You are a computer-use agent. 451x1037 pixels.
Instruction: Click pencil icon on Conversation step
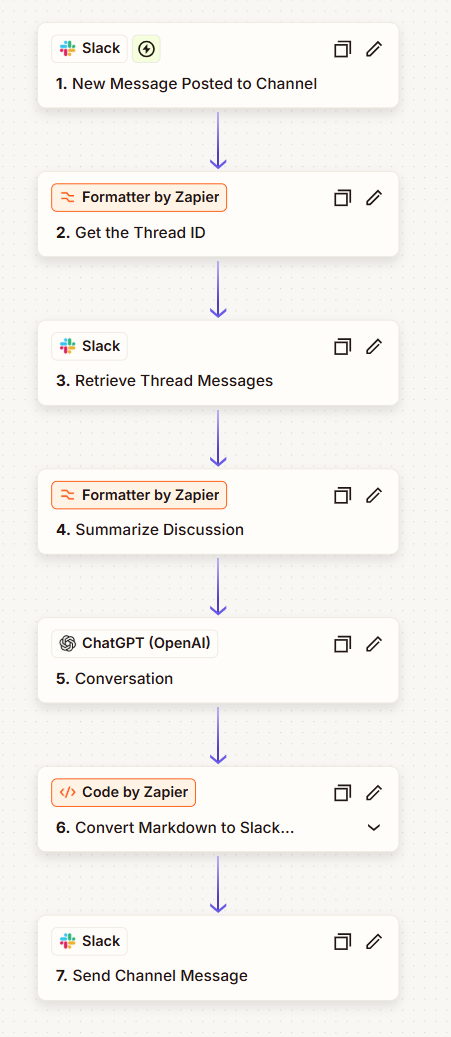click(374, 644)
